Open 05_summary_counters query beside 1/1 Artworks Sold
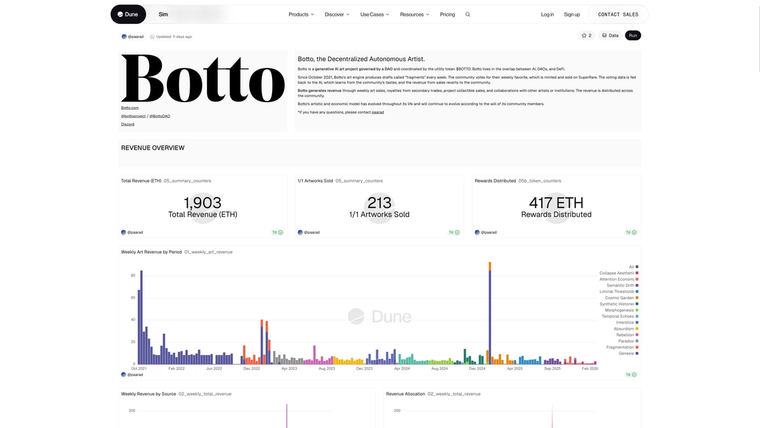Image resolution: width=760 pixels, height=428 pixels. [359, 181]
